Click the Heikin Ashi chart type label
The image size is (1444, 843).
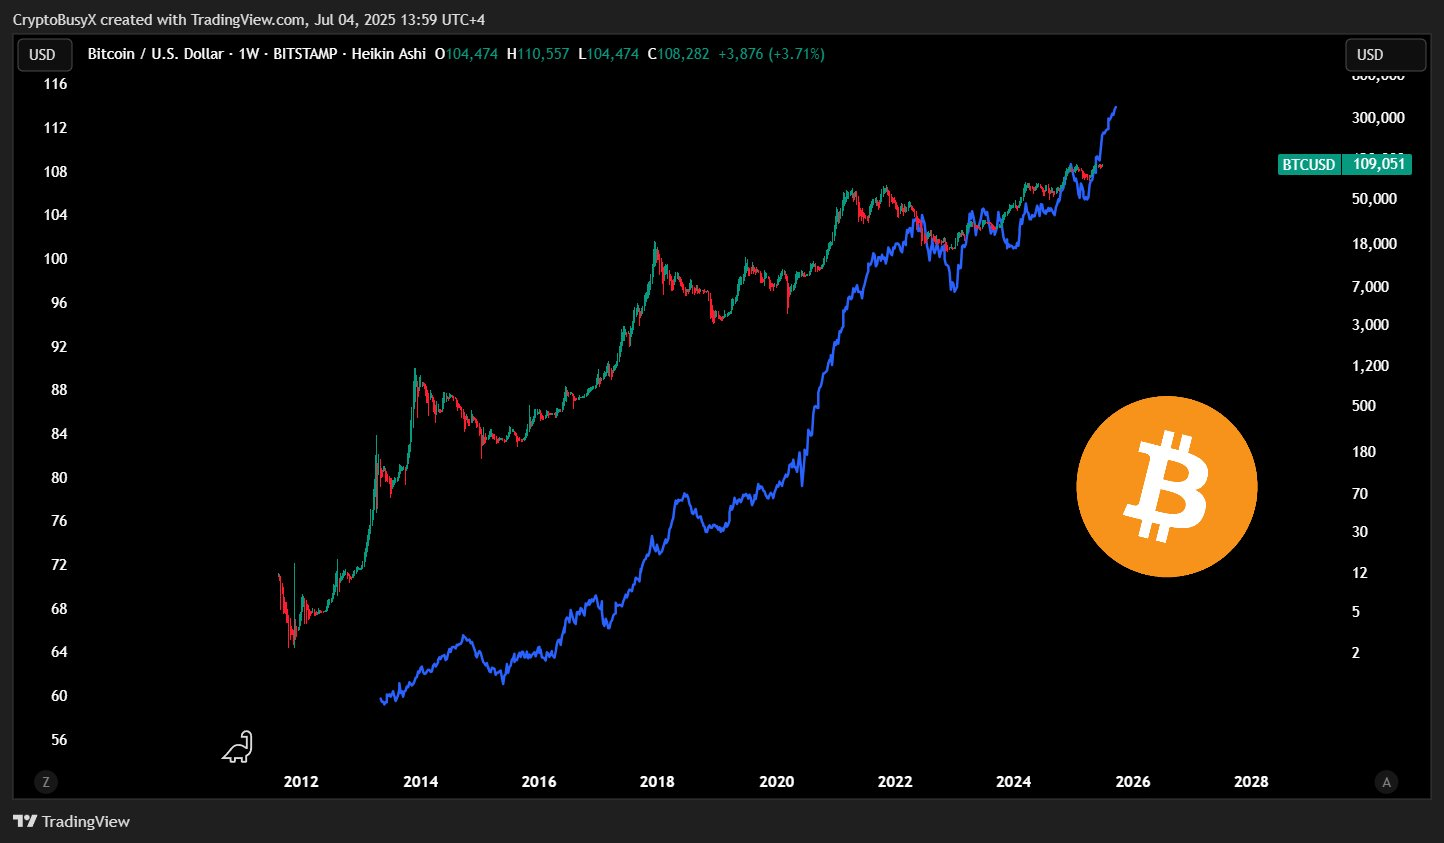click(388, 54)
